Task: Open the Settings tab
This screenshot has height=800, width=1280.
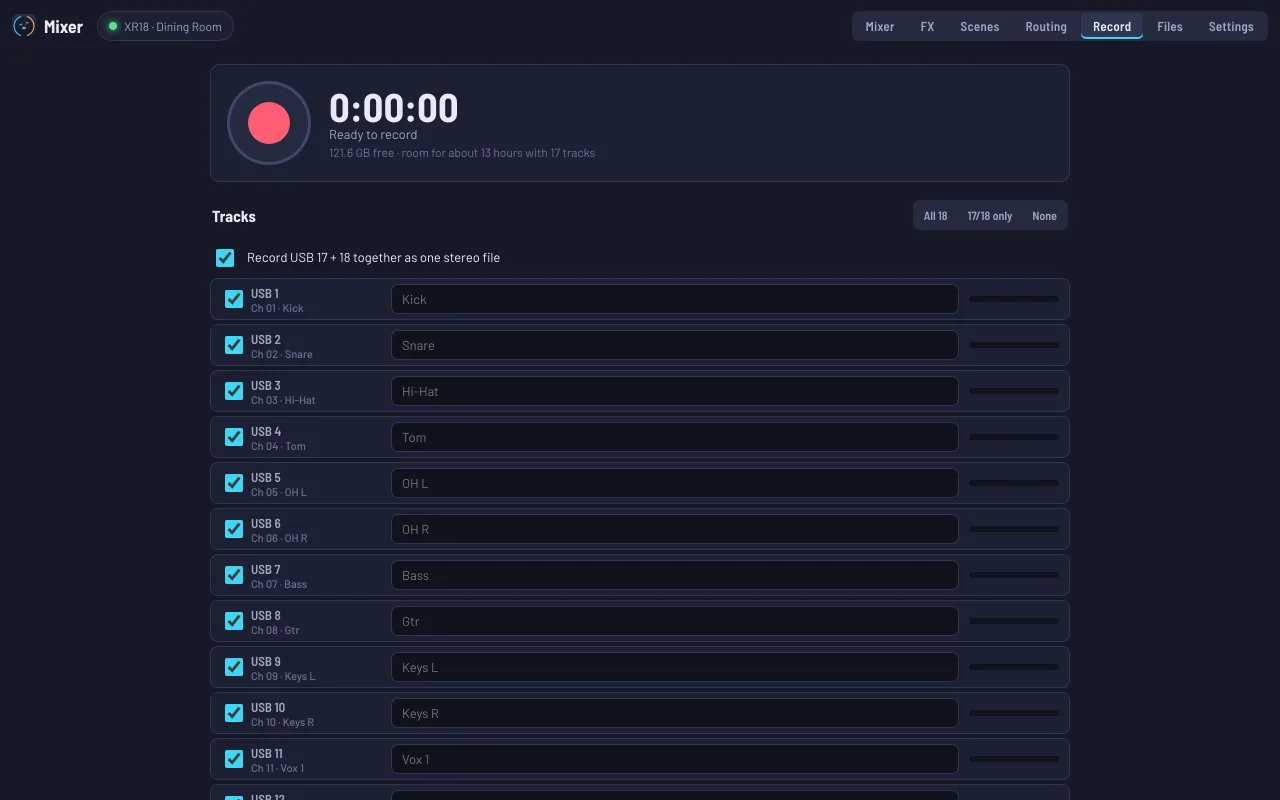Action: [1231, 27]
